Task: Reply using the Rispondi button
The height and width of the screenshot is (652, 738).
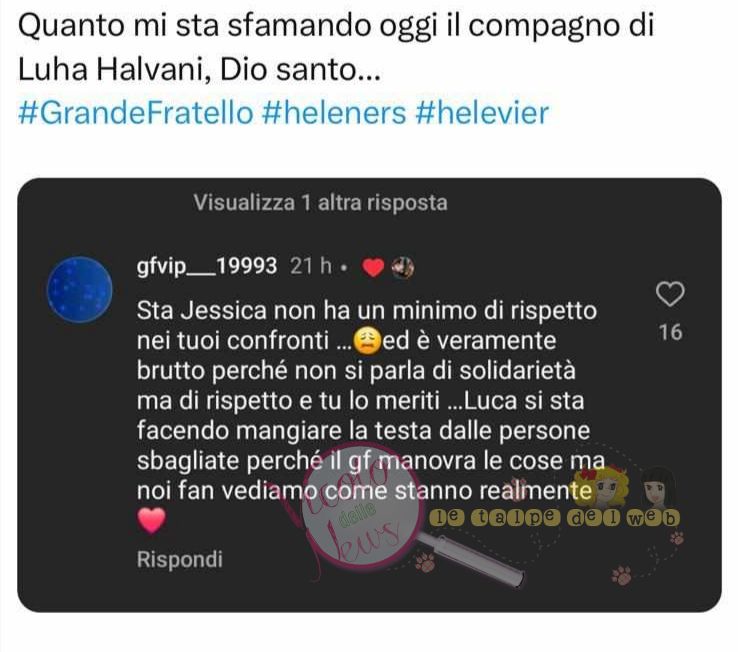Action: [x=179, y=560]
